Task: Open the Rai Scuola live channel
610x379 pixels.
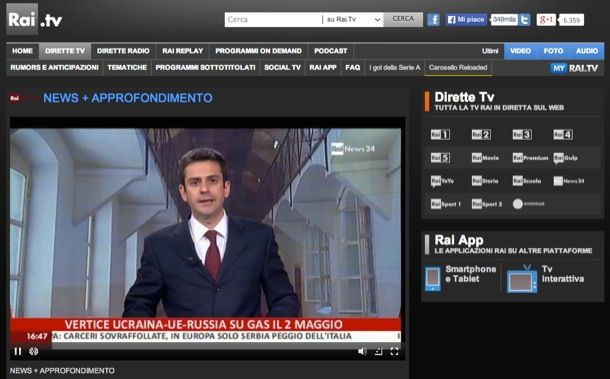Action: click(x=527, y=181)
